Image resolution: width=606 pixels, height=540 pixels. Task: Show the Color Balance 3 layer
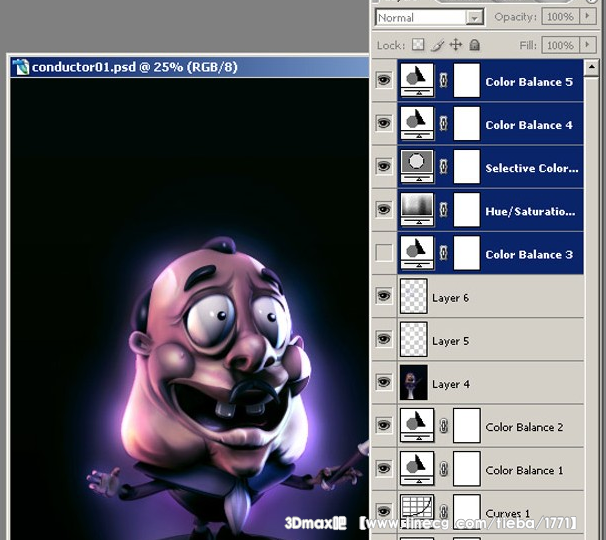[384, 253]
